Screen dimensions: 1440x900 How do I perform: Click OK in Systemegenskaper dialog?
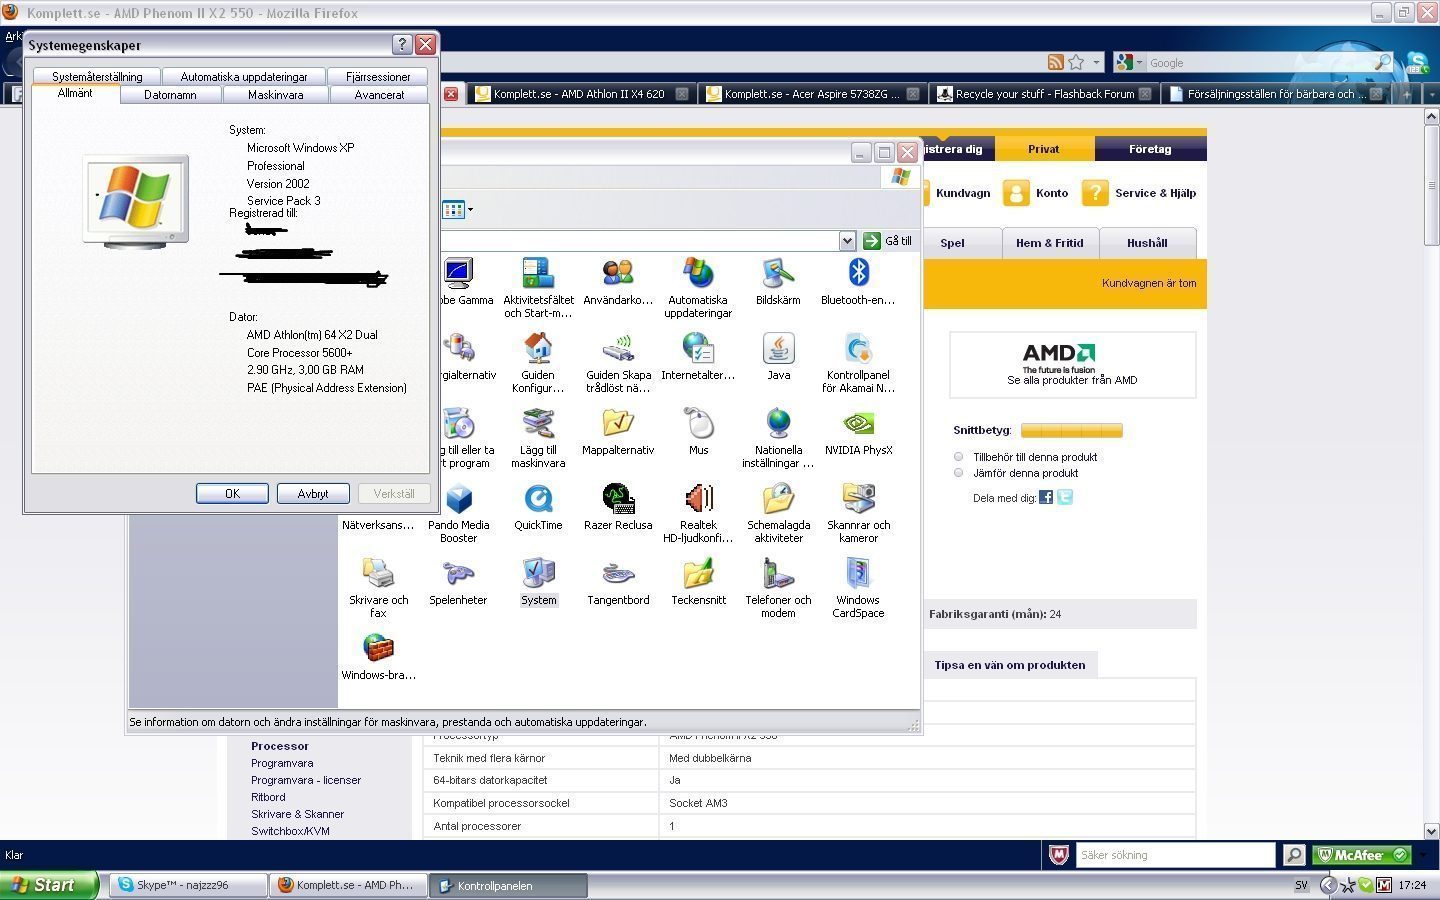tap(232, 493)
